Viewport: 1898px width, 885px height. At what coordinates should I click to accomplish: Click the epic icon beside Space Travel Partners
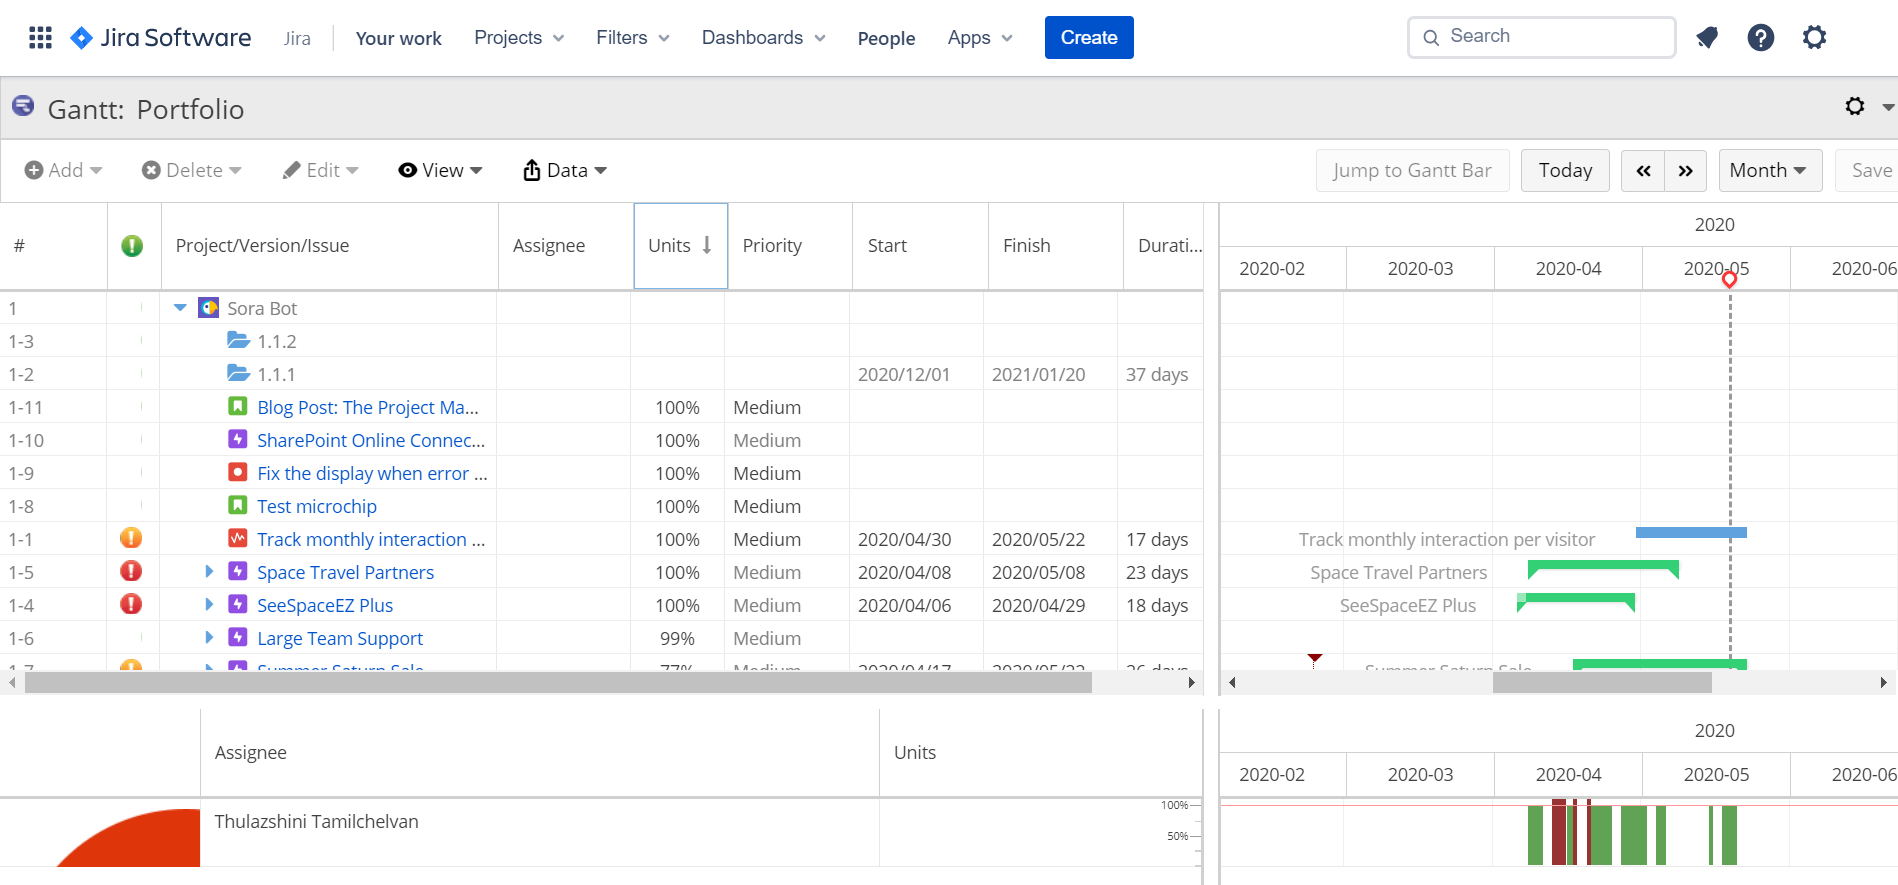[x=238, y=571]
